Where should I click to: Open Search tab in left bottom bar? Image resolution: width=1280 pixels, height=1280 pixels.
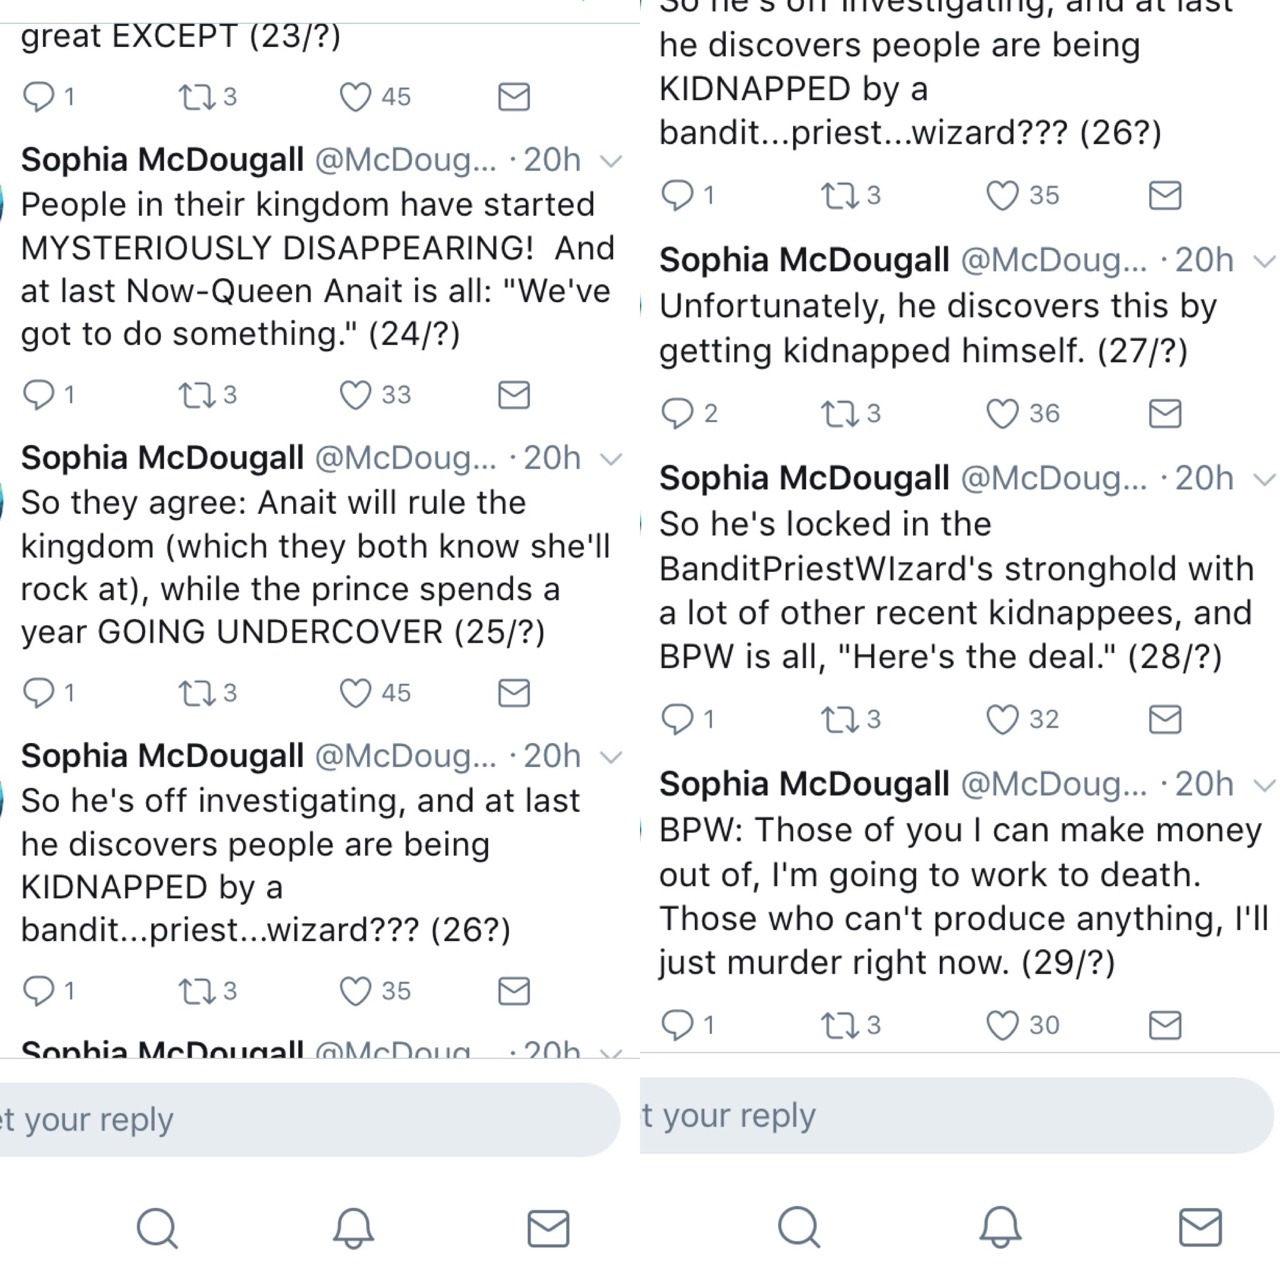pos(157,1228)
